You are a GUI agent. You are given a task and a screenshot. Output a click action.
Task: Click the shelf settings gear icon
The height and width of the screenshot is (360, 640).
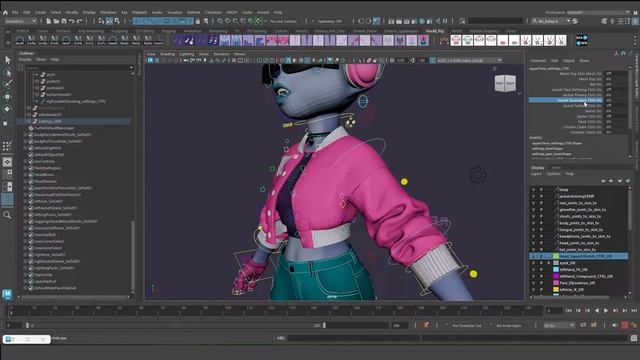click(8, 42)
